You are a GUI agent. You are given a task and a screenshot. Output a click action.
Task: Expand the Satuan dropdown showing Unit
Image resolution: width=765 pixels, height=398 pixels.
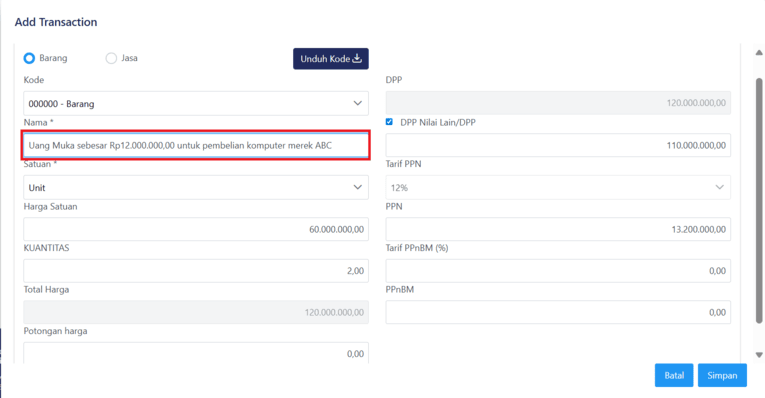pyautogui.click(x=196, y=187)
